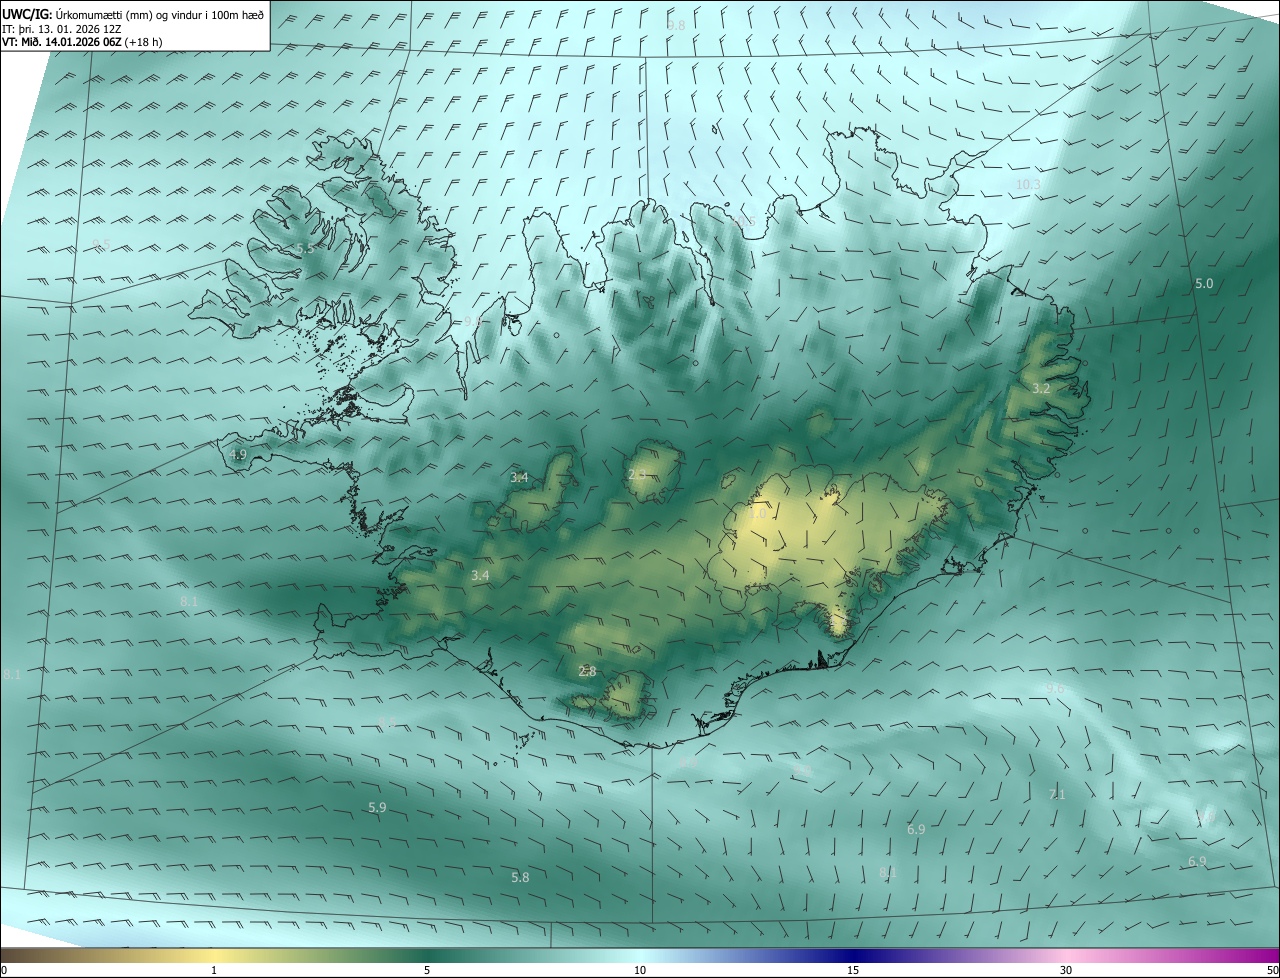Click the colorbar tick label 50

[1272, 970]
